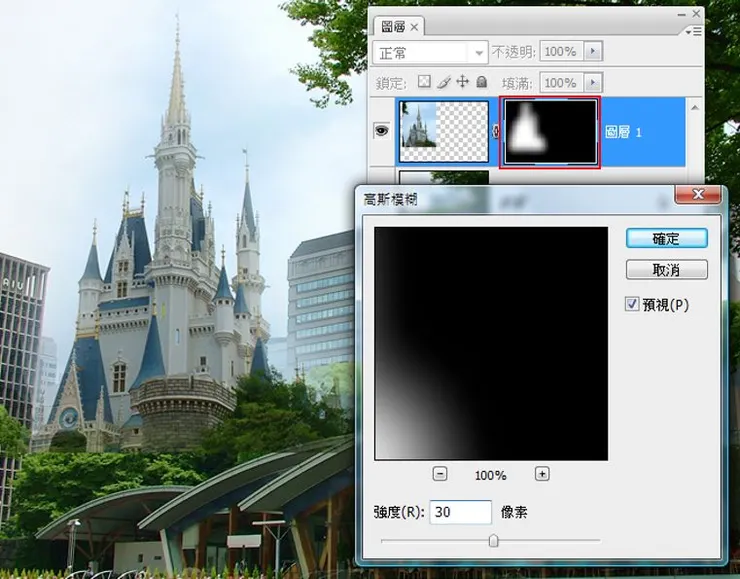Image resolution: width=740 pixels, height=579 pixels.
Task: Zoom out the Gaussian blur preview
Action: (x=440, y=474)
